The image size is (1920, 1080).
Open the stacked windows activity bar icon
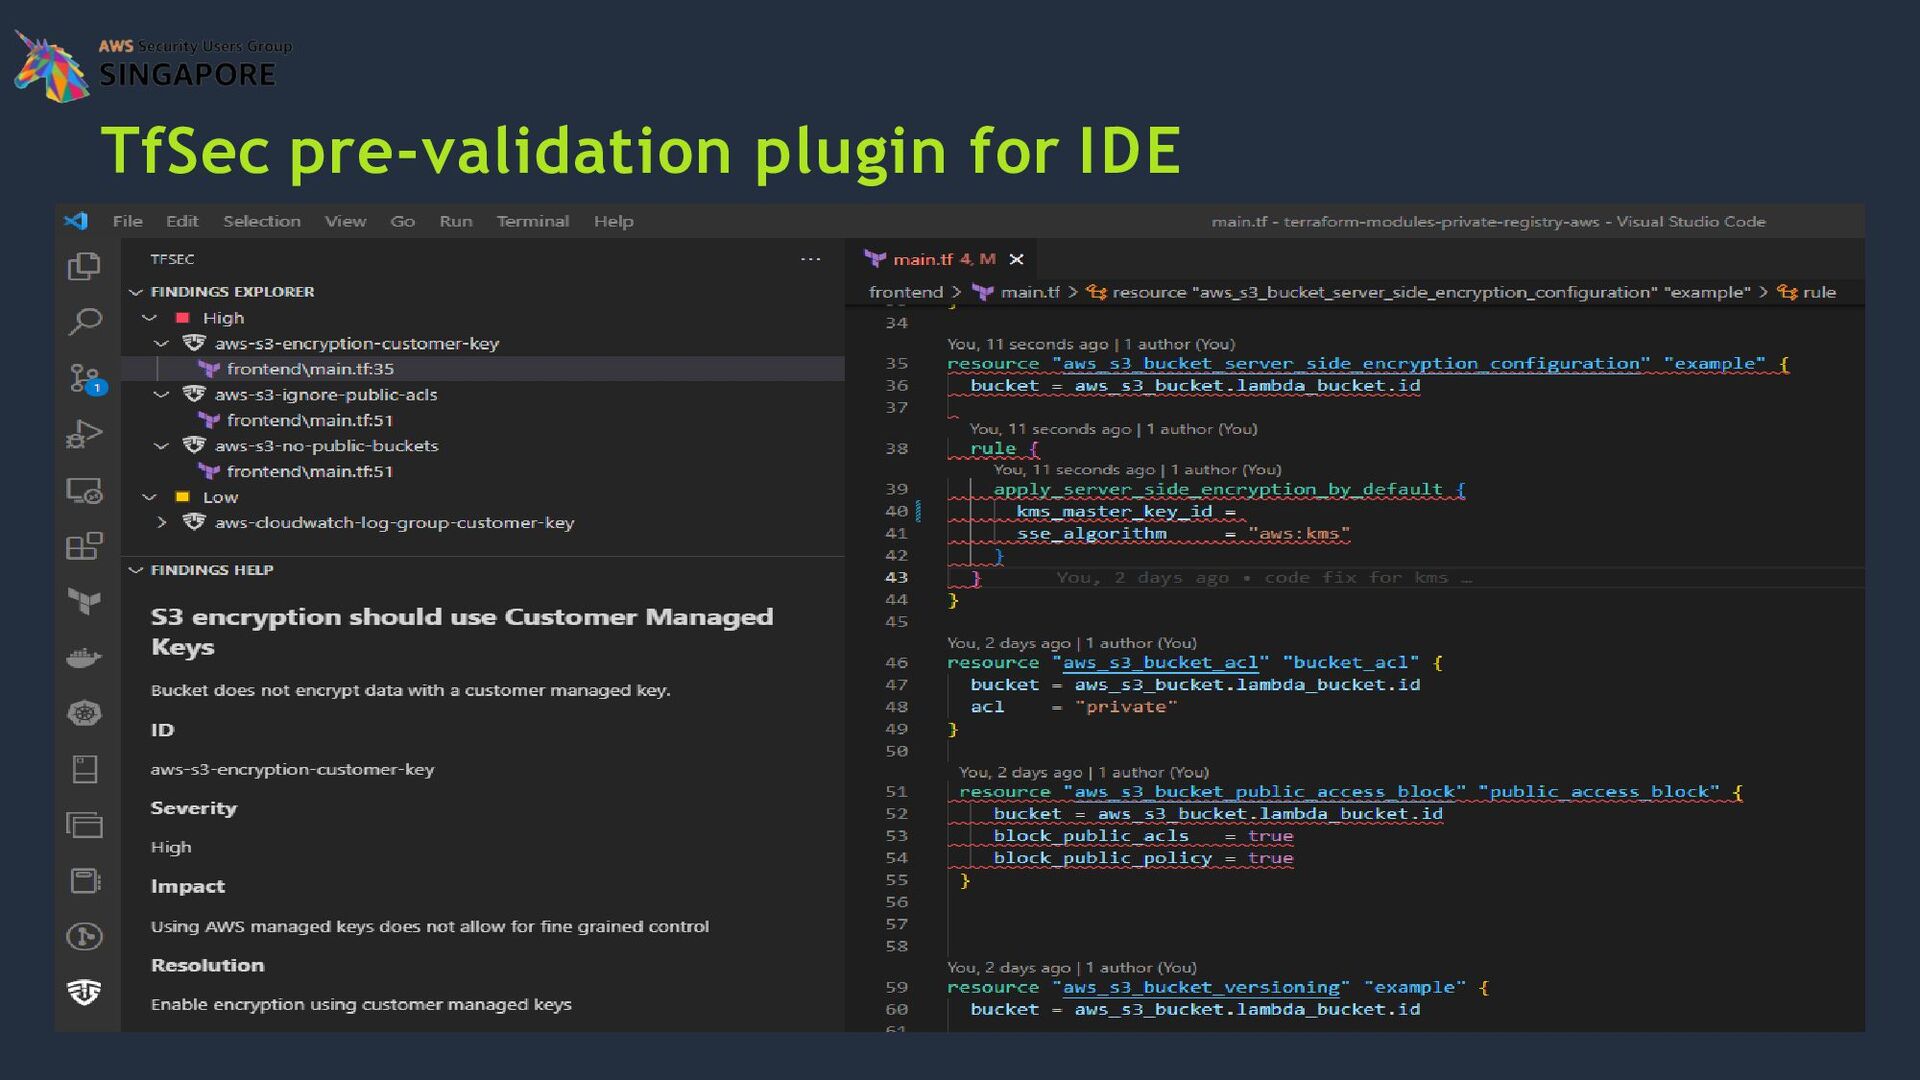coord(84,825)
